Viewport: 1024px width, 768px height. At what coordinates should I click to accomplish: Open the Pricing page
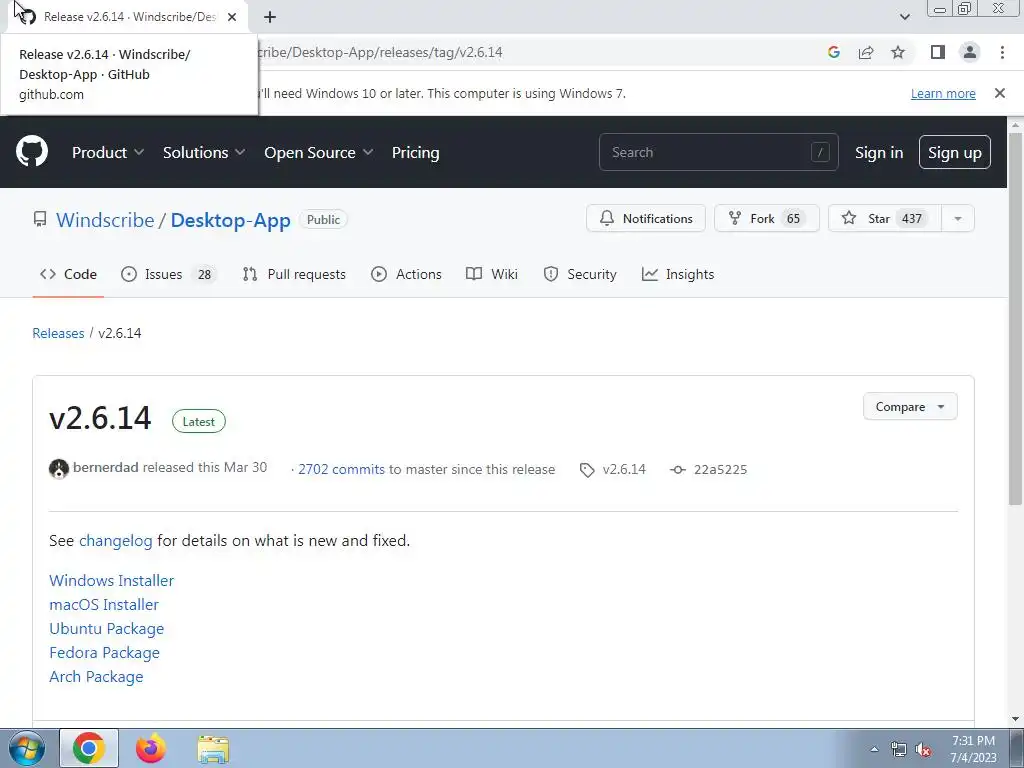coord(415,152)
